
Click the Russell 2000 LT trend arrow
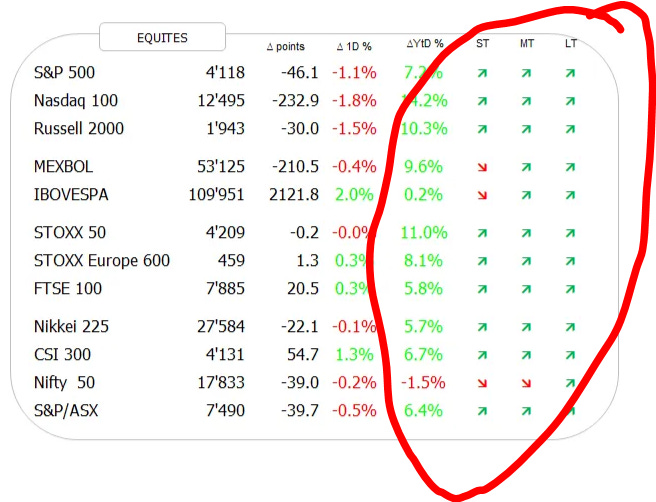point(570,129)
